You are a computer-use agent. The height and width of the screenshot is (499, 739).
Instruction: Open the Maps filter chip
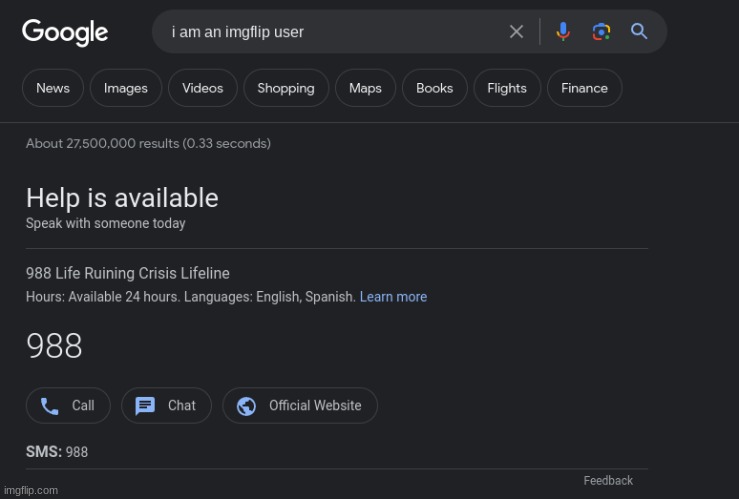pos(365,88)
